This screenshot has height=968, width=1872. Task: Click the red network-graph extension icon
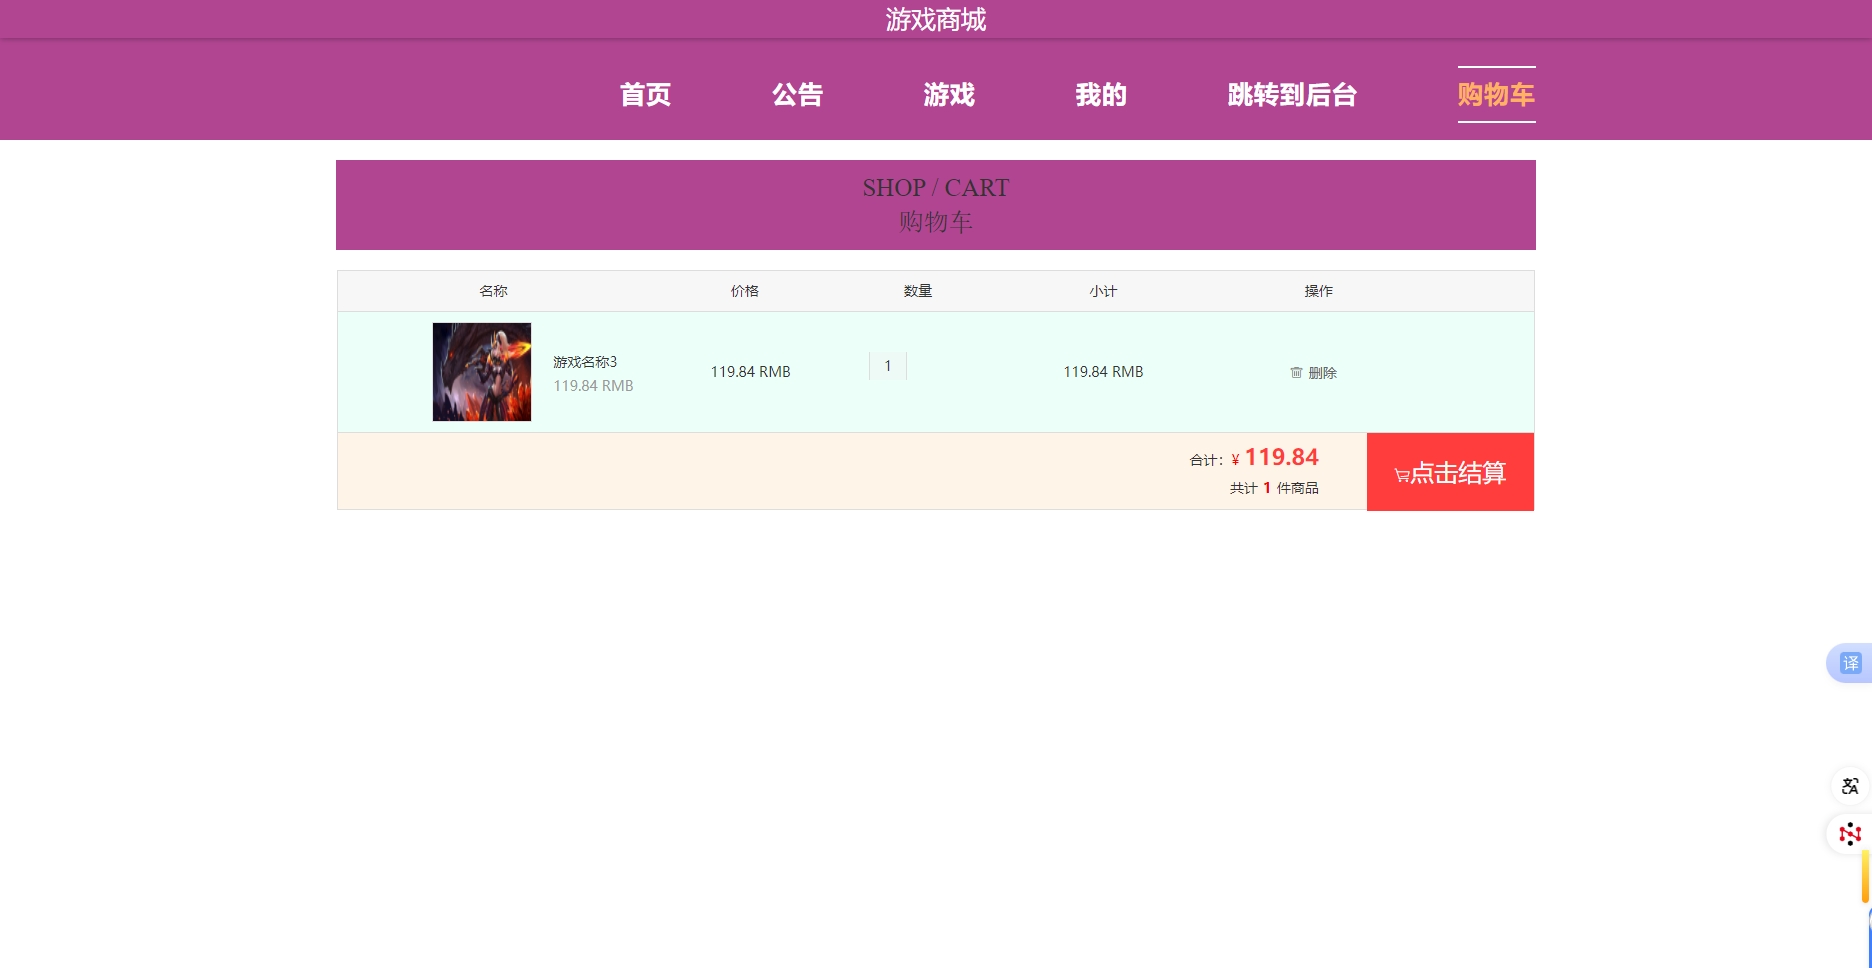coord(1849,834)
